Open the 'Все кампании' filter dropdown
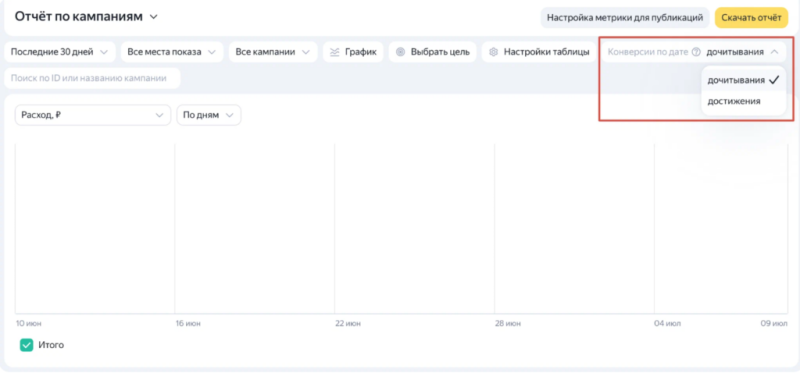The image size is (800, 373). [x=273, y=52]
